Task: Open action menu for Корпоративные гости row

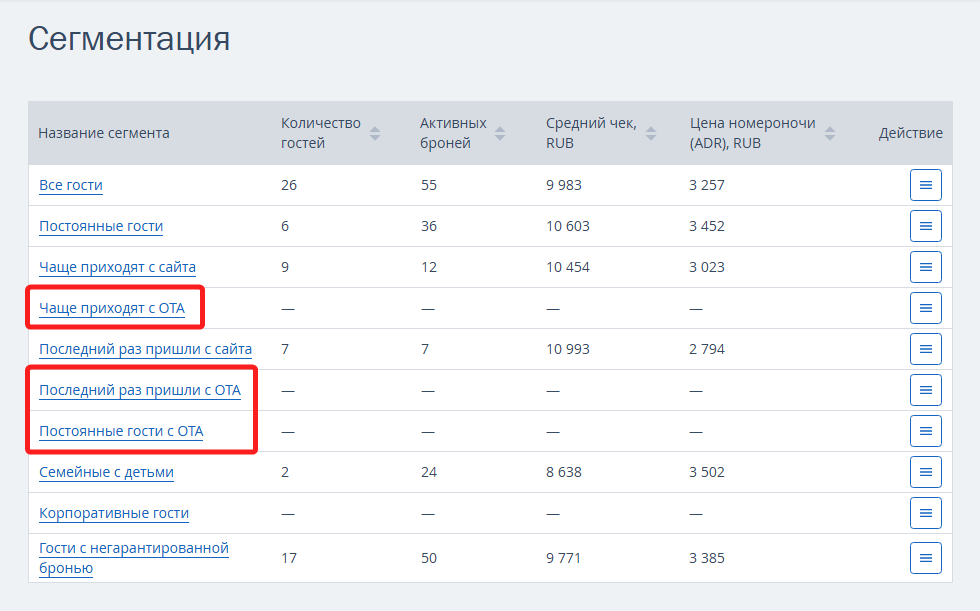Action: [x=926, y=513]
